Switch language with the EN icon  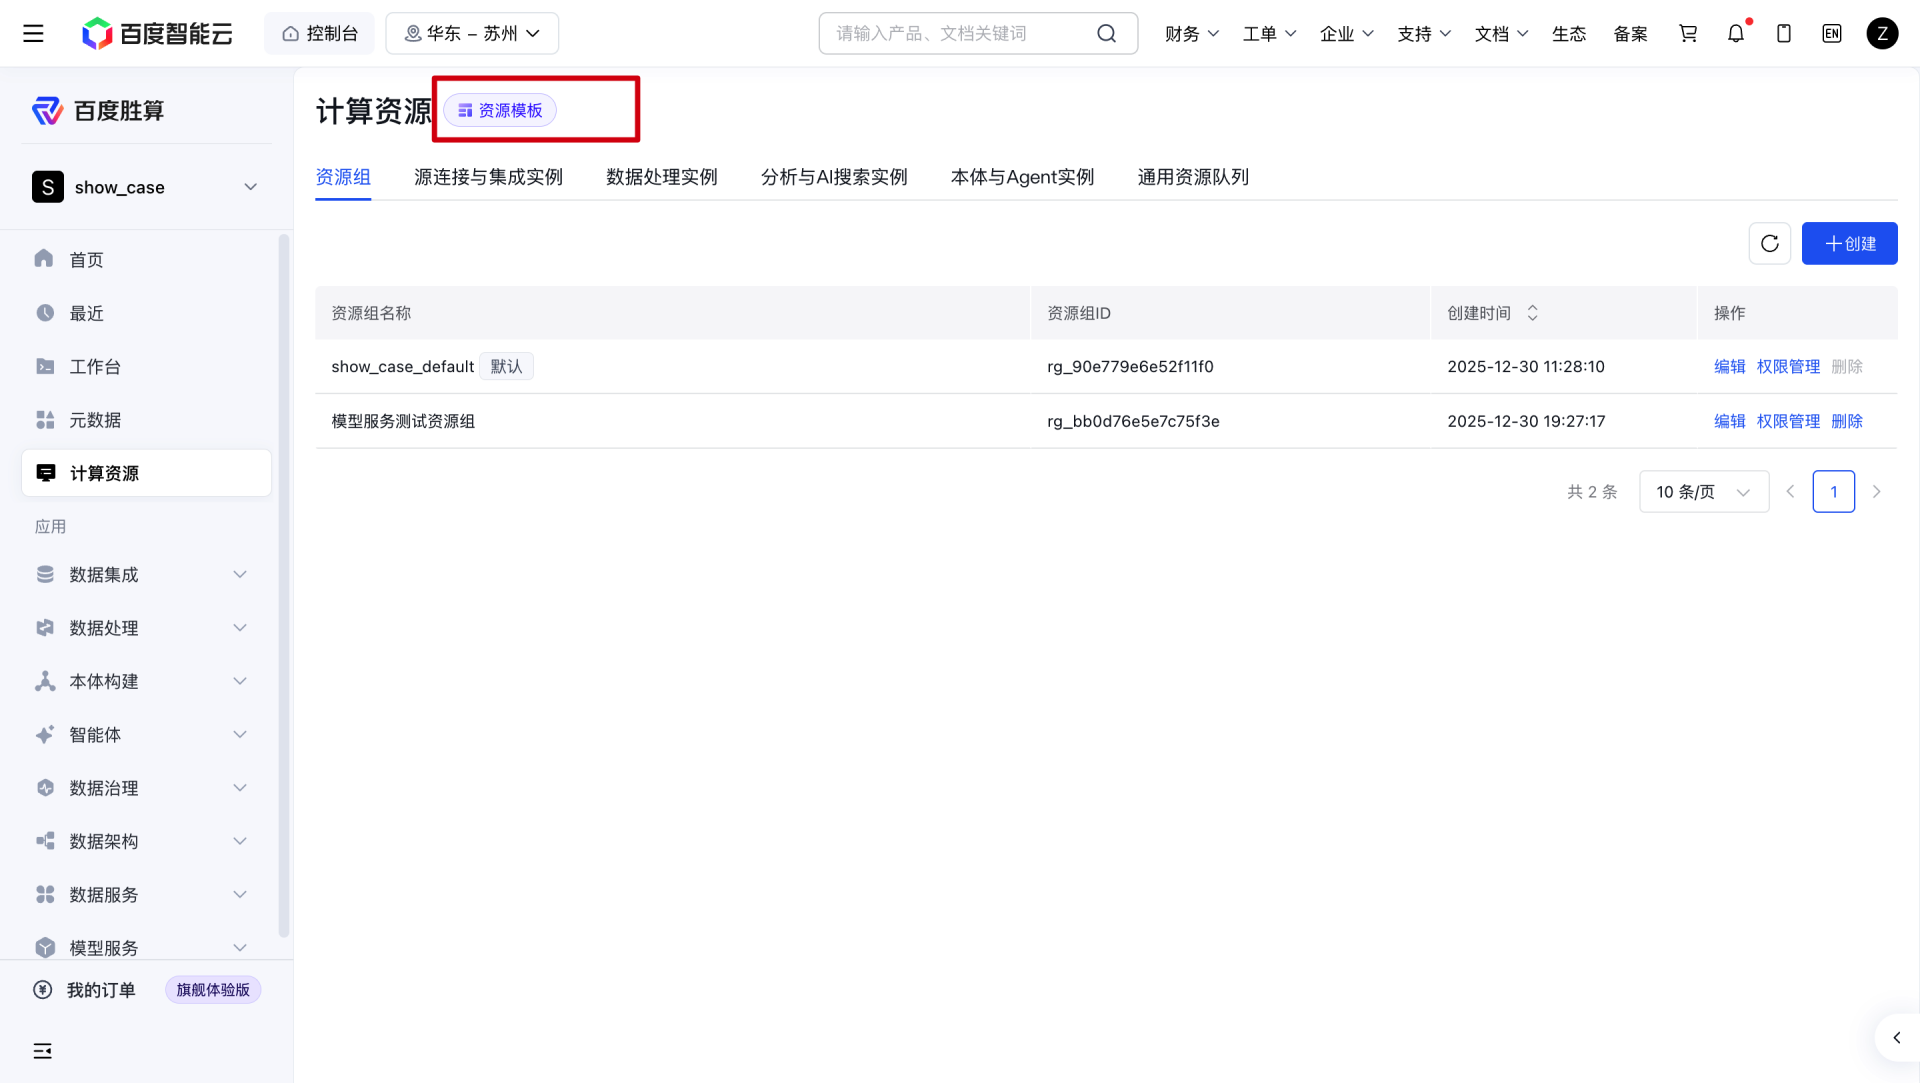[x=1832, y=33]
